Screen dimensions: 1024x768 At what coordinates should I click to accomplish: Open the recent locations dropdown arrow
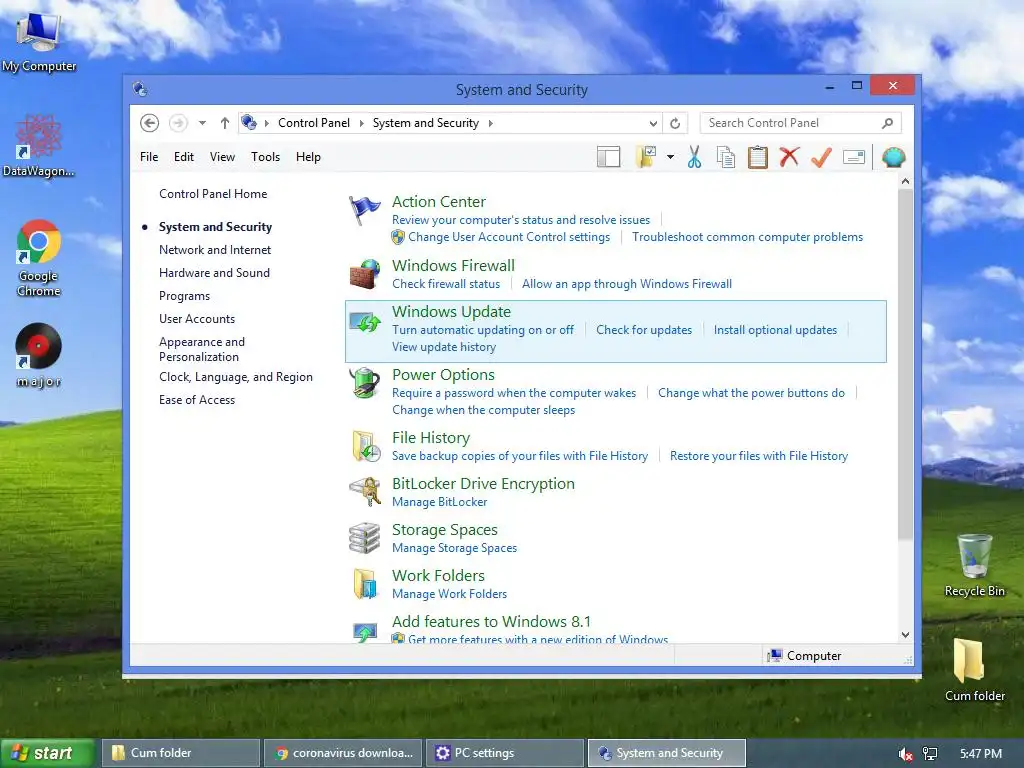[x=202, y=123]
